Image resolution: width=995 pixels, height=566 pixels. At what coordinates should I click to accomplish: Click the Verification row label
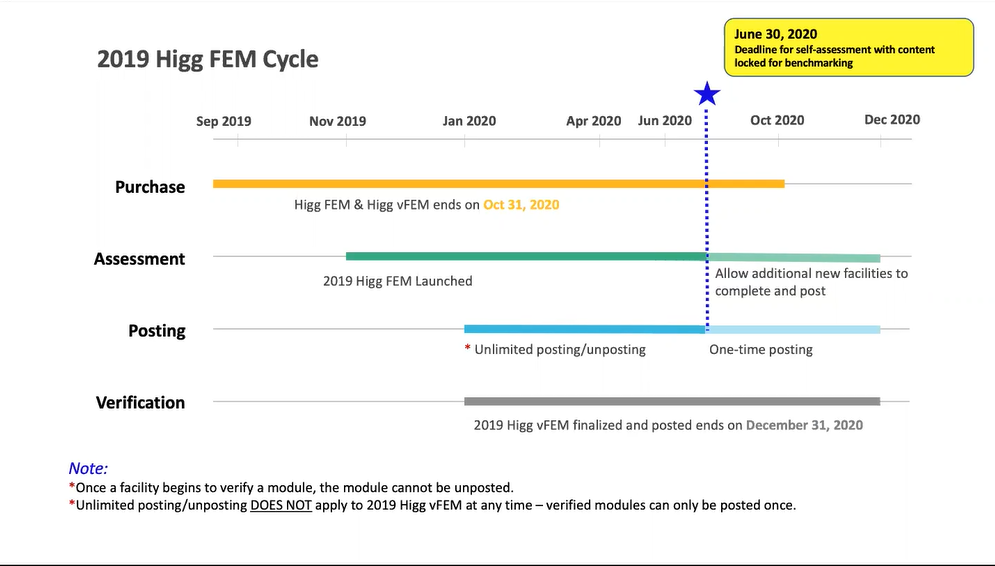point(140,402)
